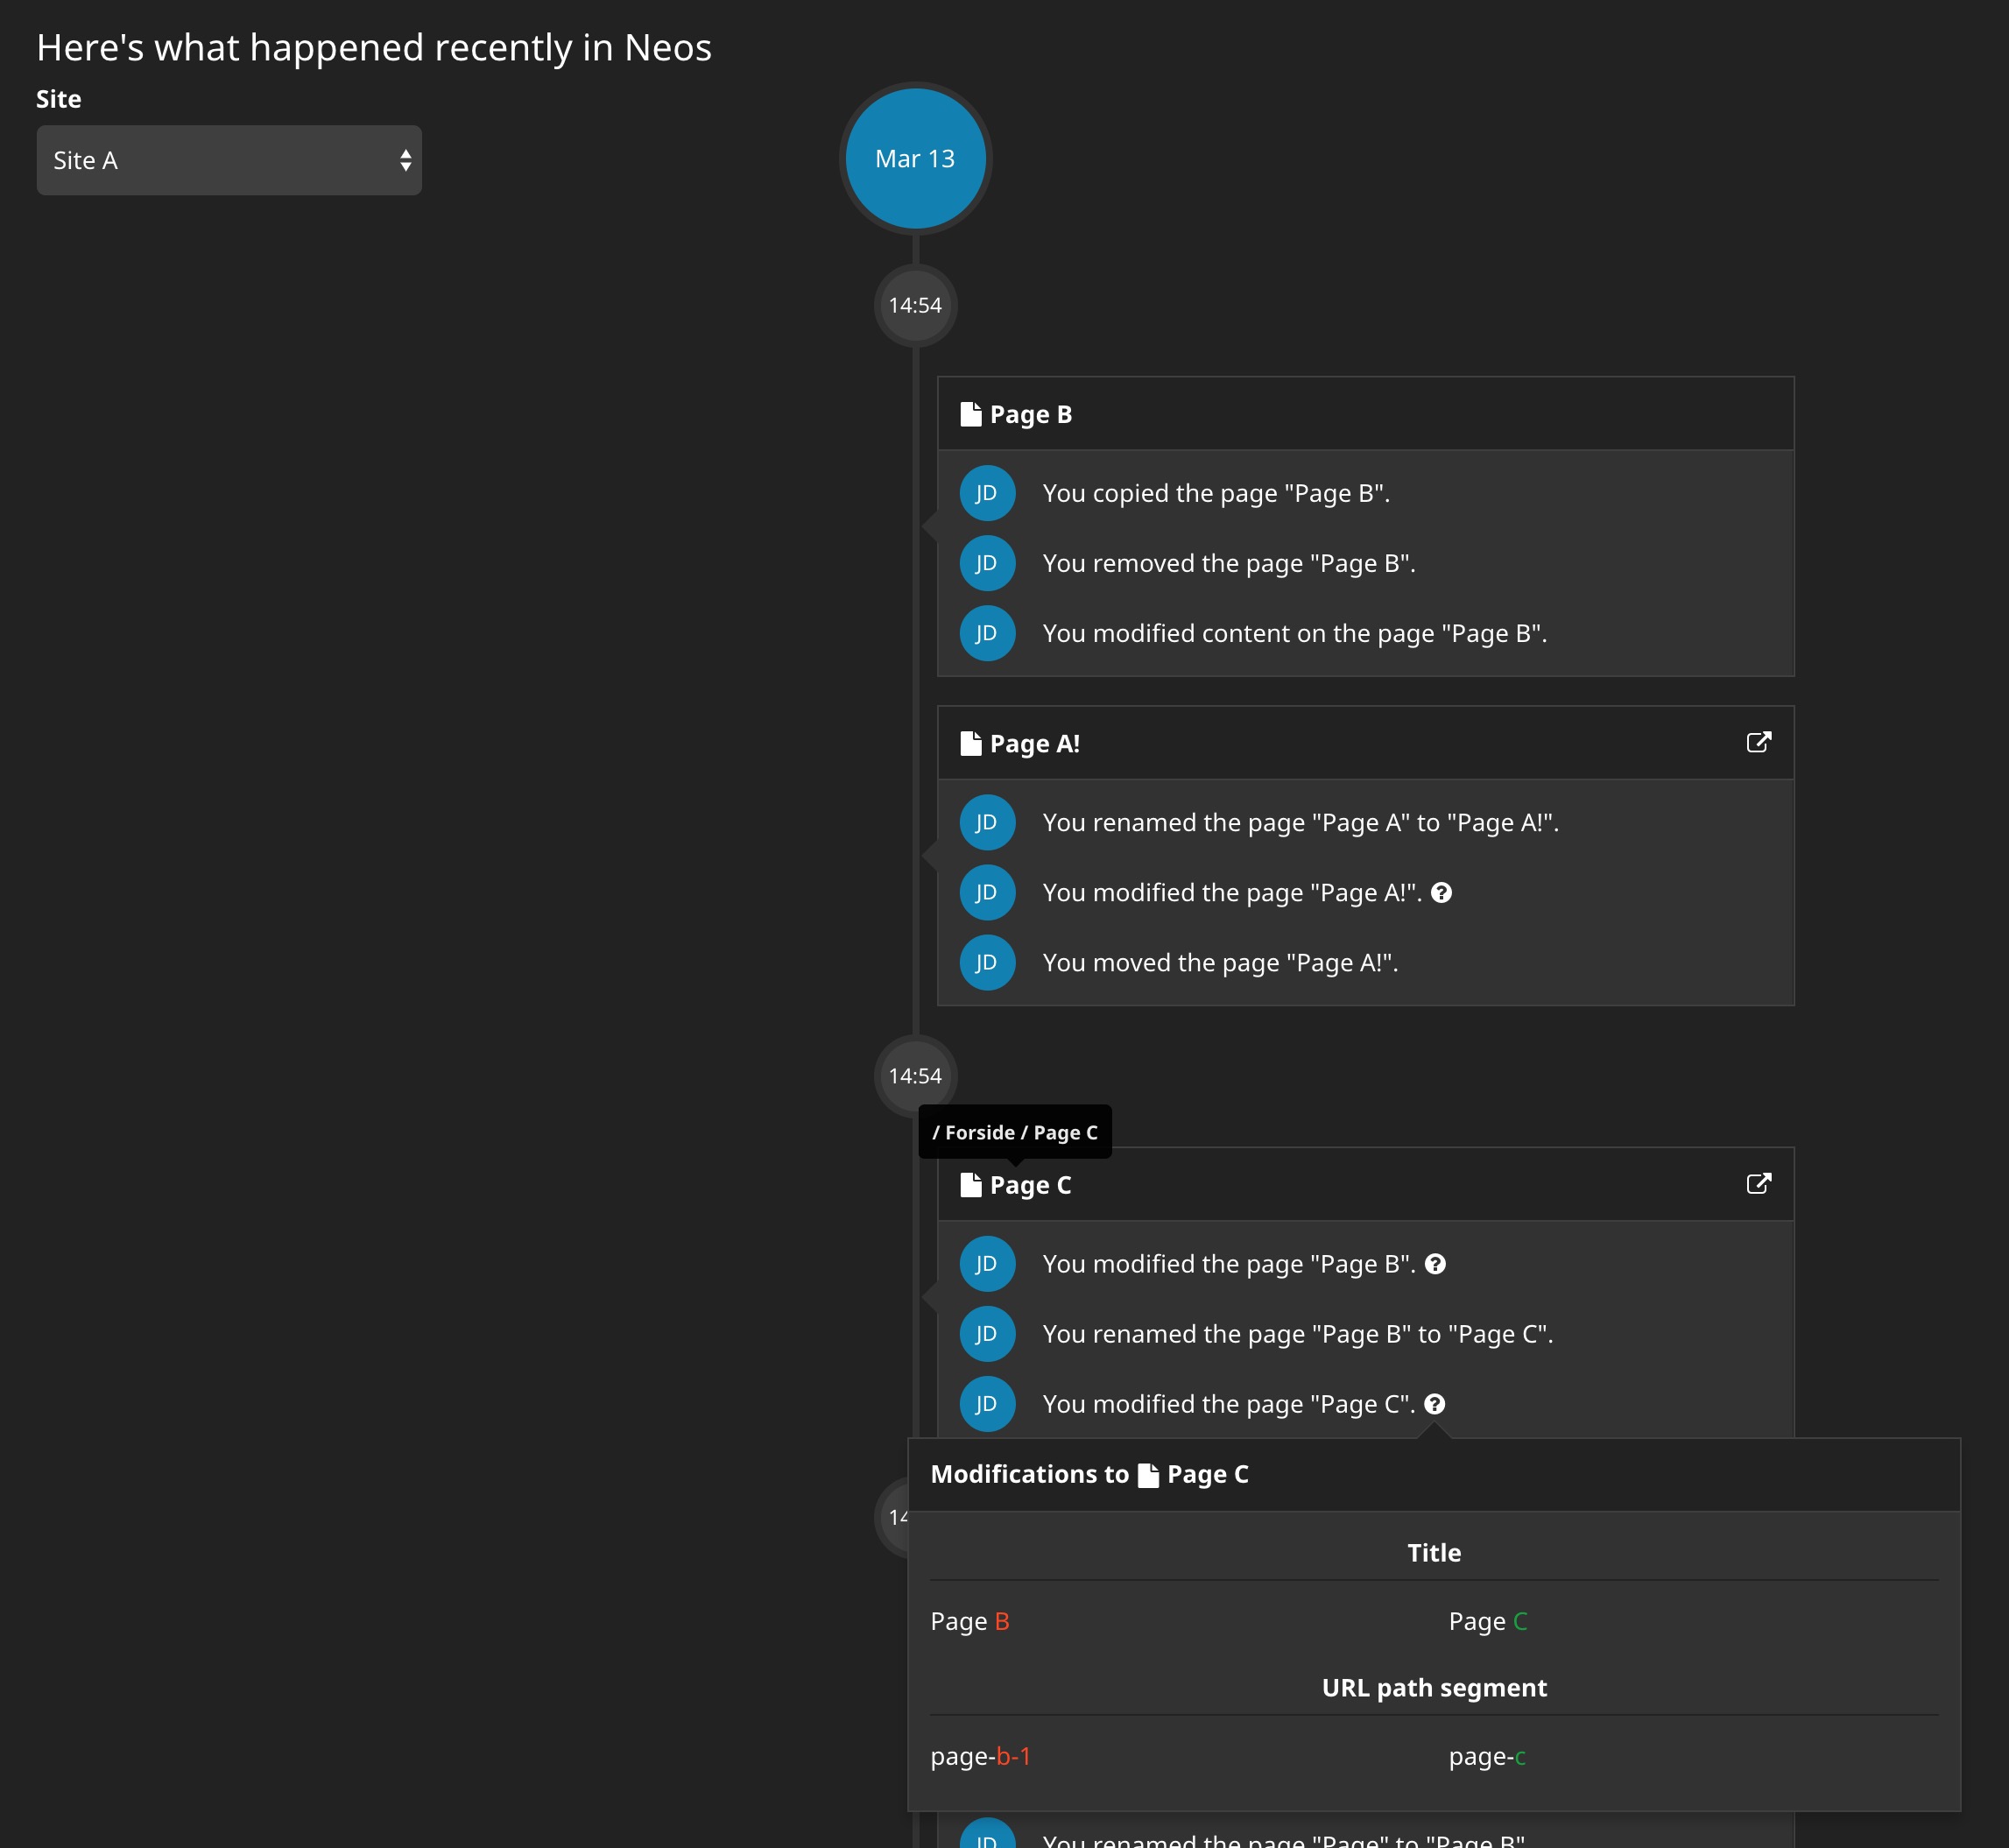Open Page A! via external link icon
Screen dimensions: 2009x1848
tap(1758, 742)
